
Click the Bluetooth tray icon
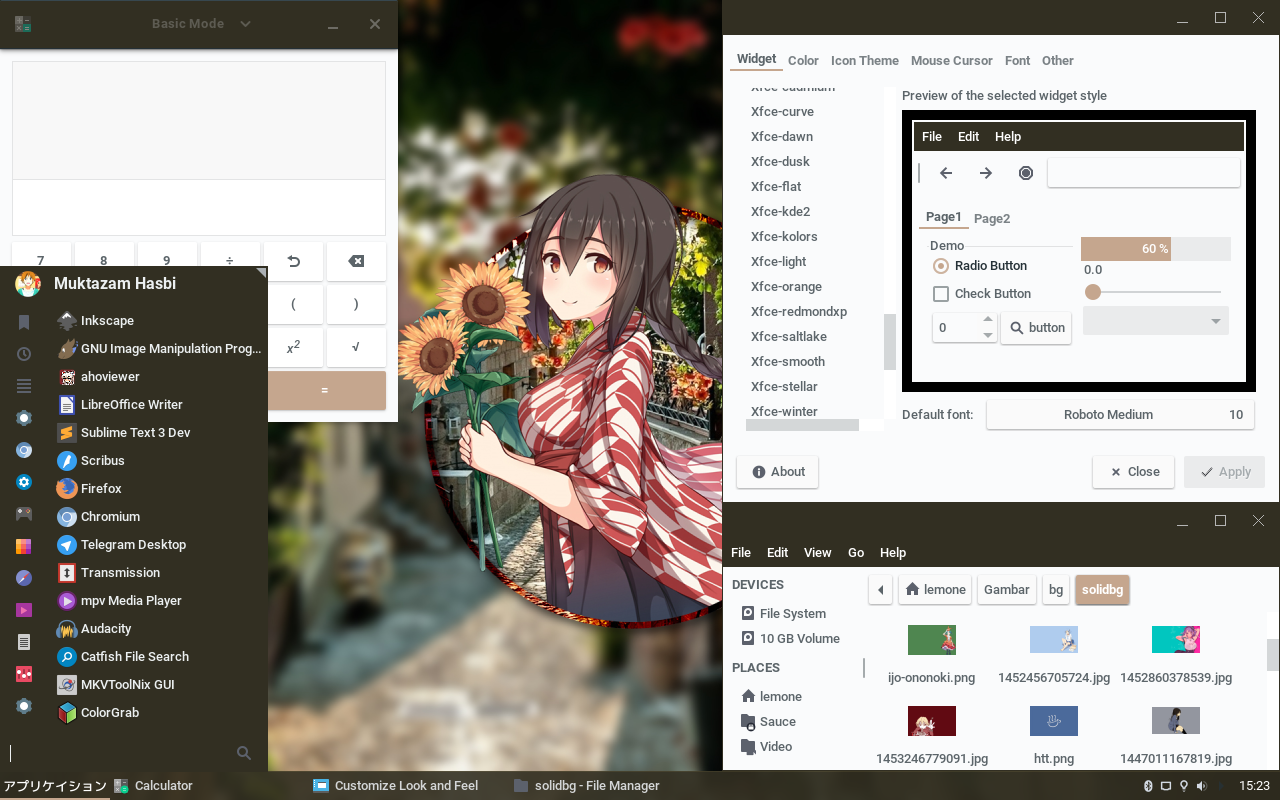point(1148,785)
